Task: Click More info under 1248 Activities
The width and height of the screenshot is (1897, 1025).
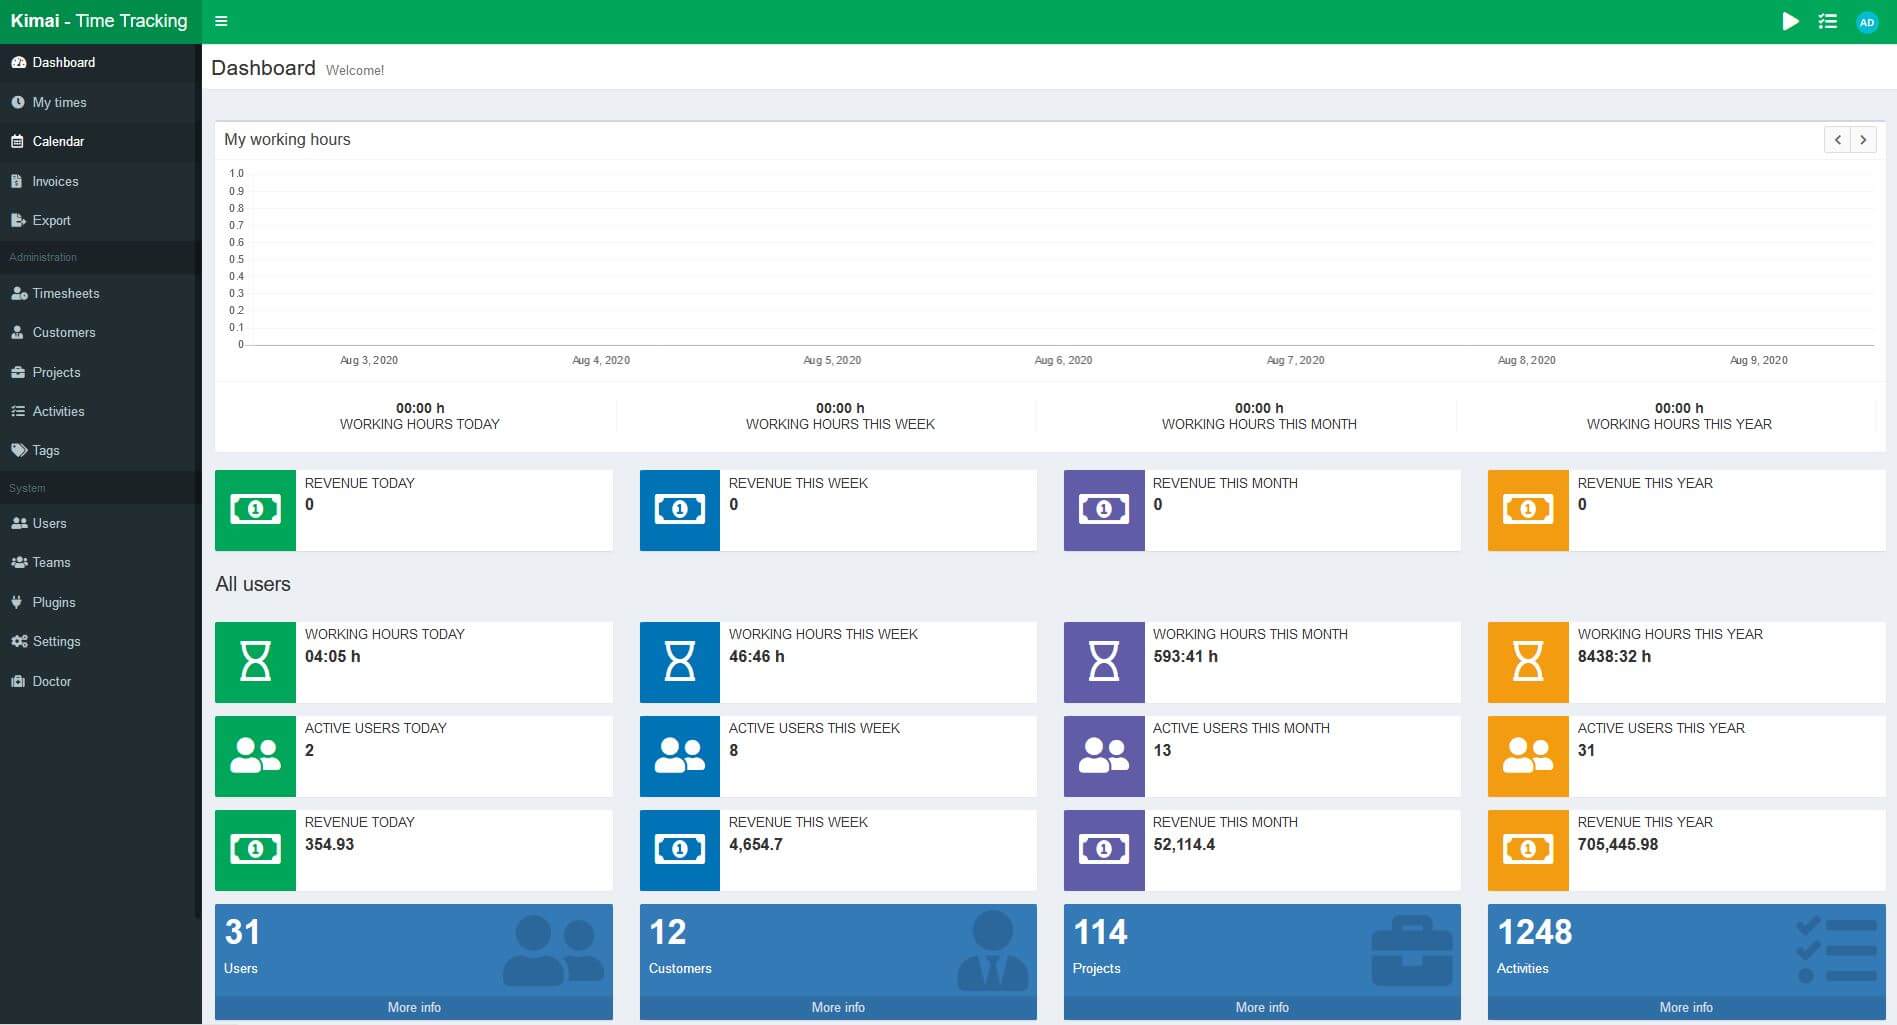Action: pyautogui.click(x=1686, y=1007)
